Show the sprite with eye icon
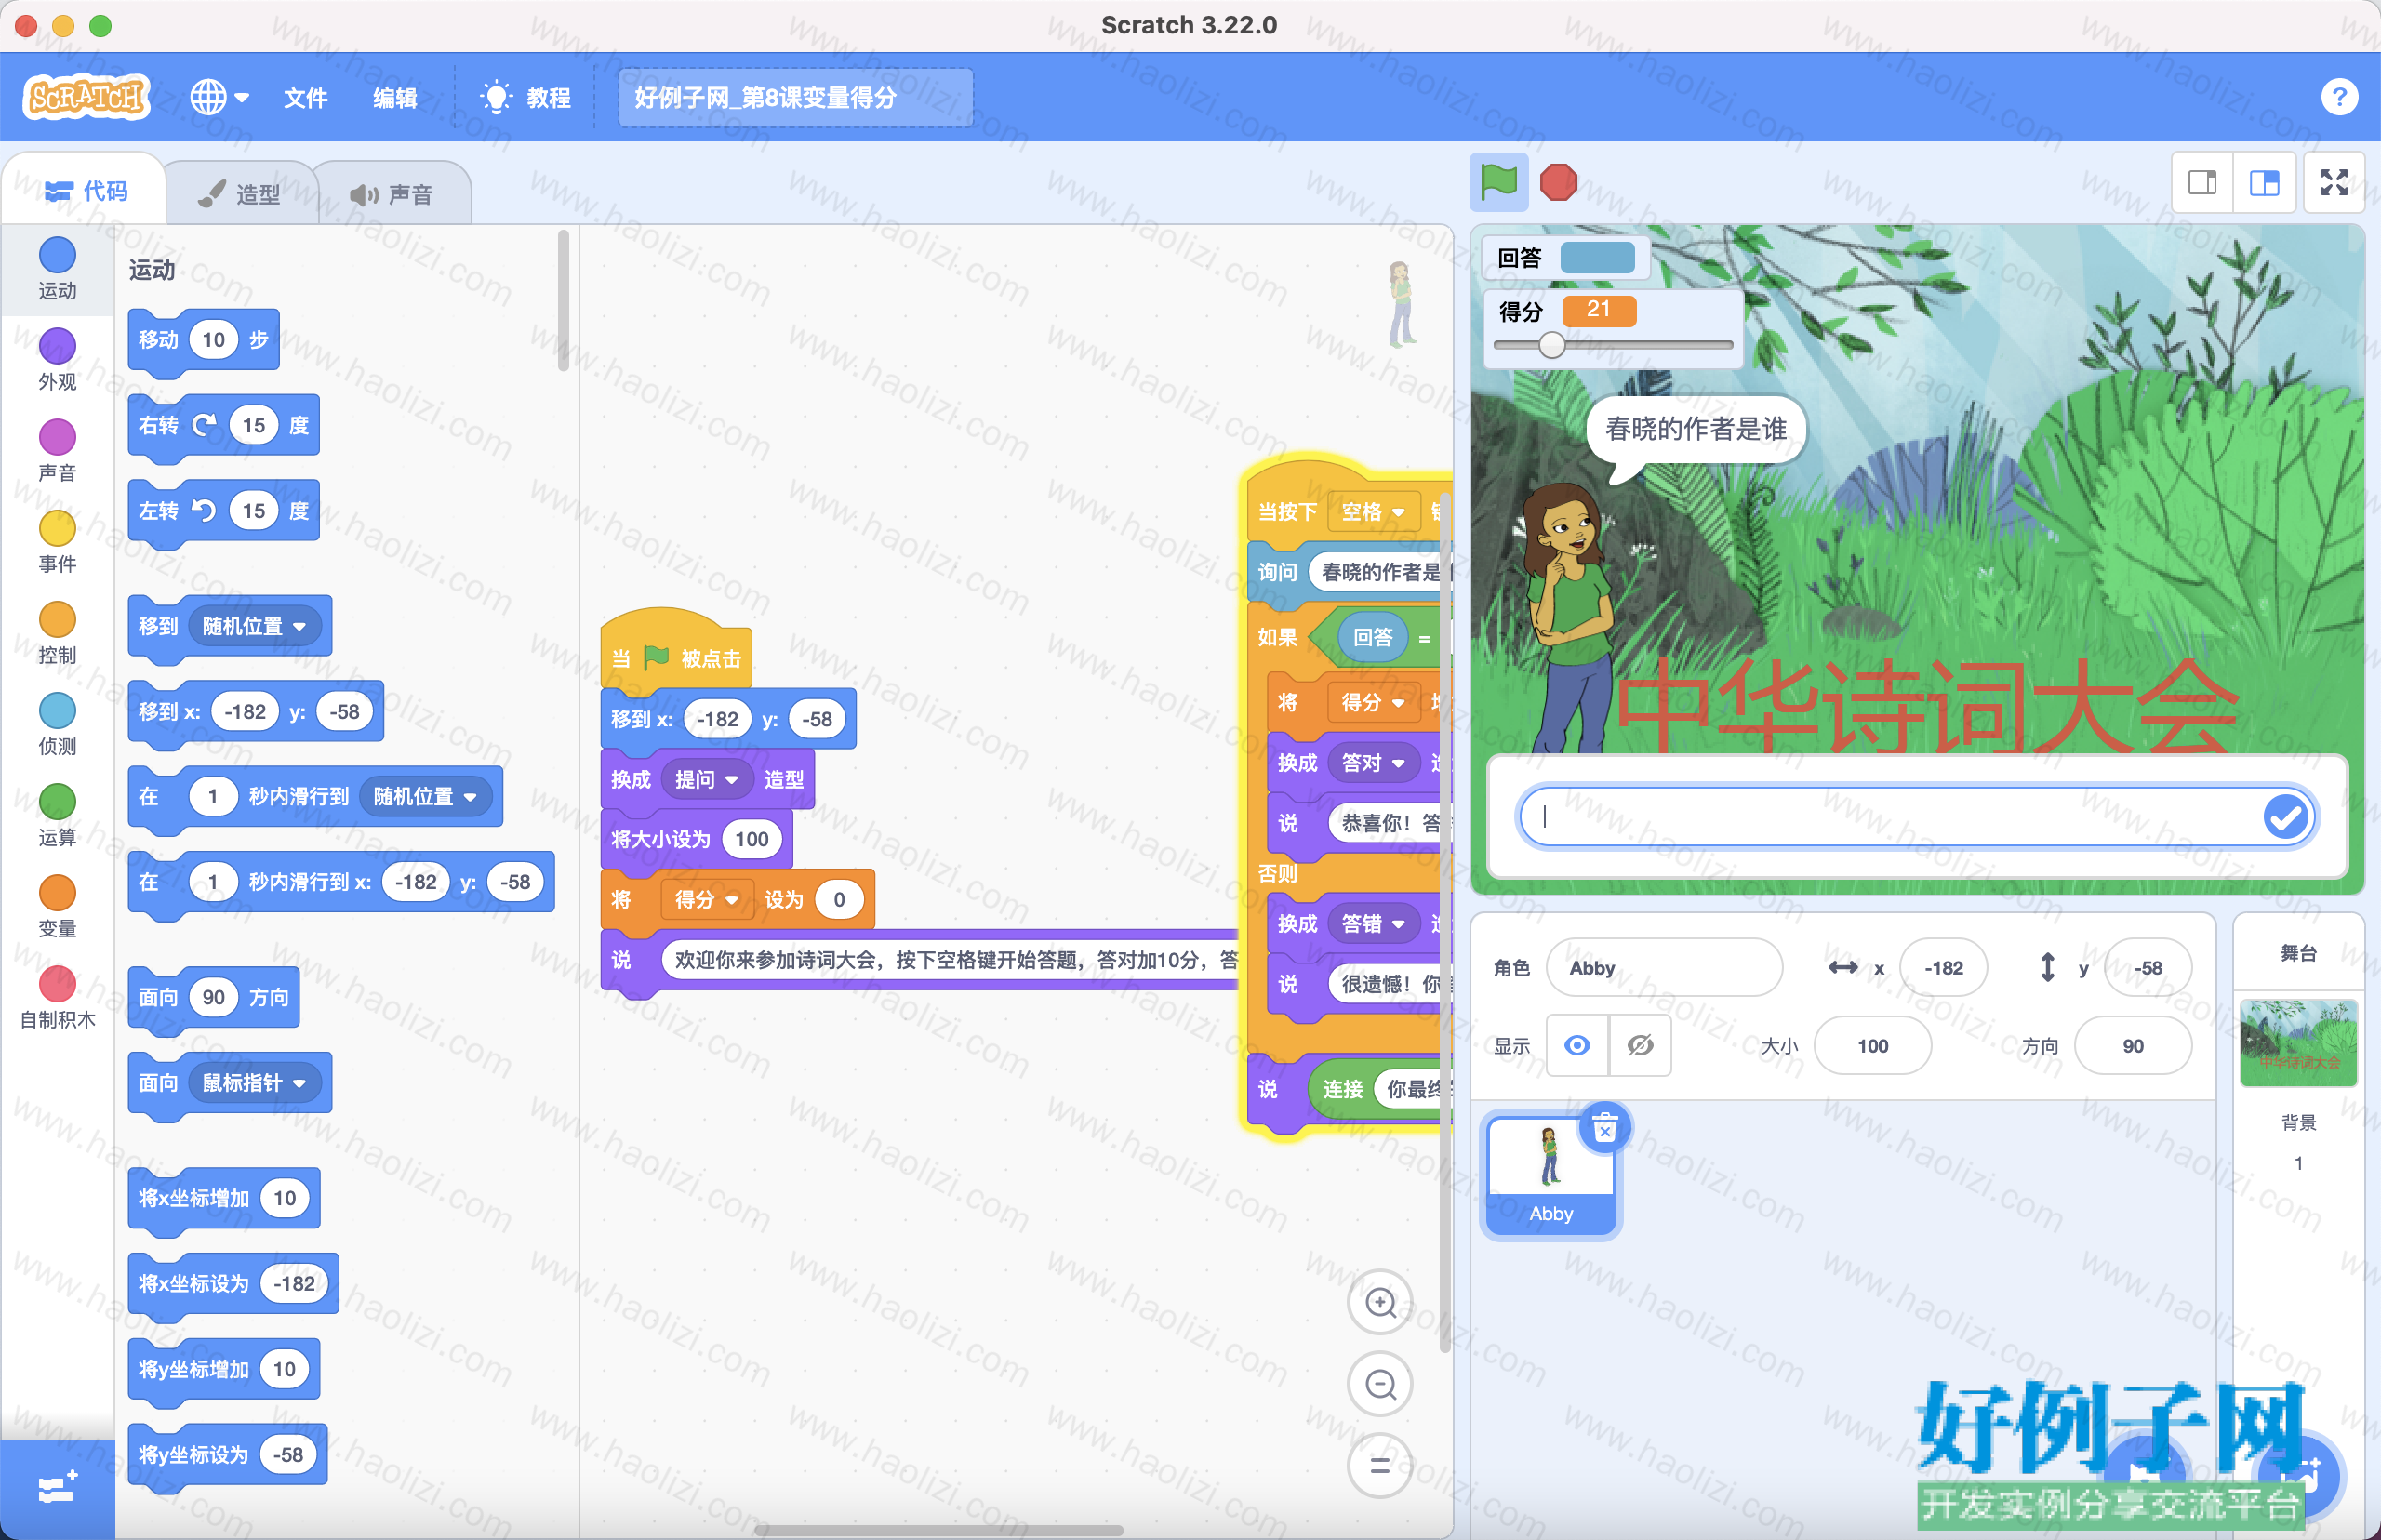Viewport: 2381px width, 1540px height. (1577, 1045)
